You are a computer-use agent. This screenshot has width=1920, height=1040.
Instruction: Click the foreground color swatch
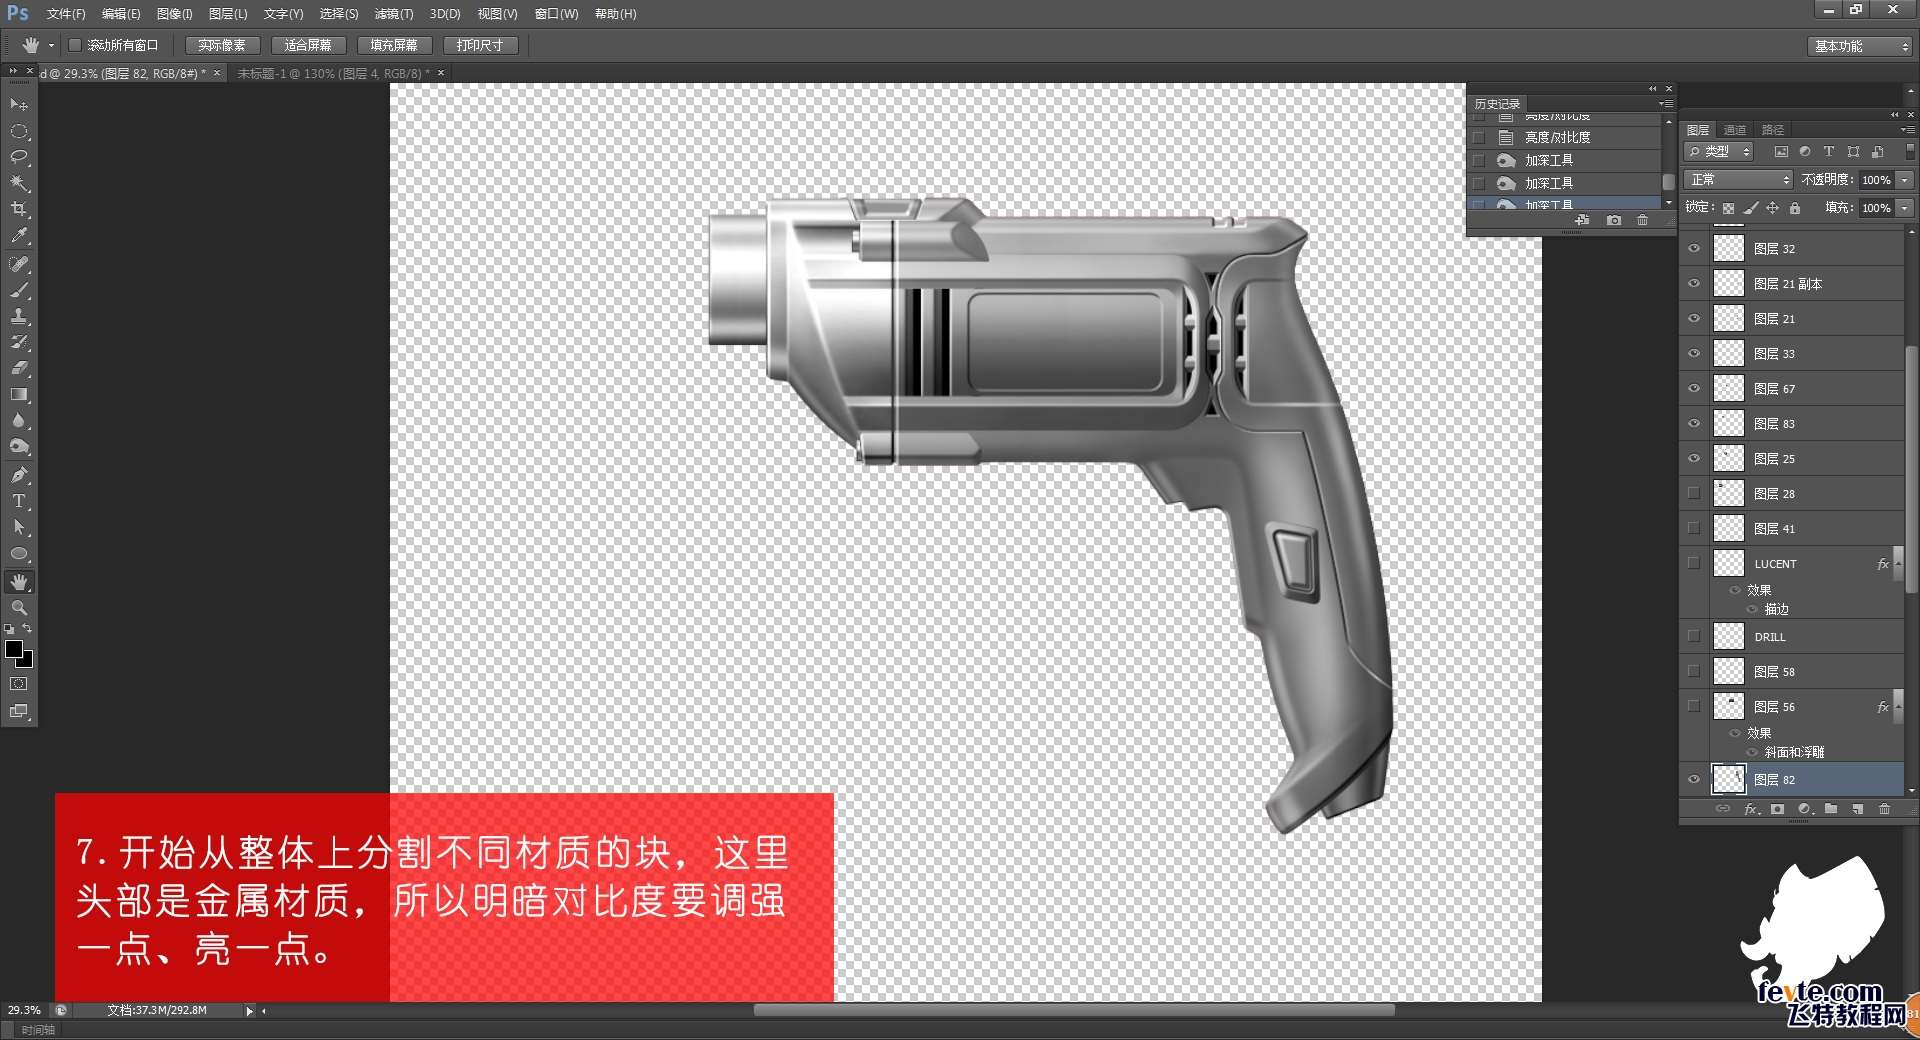tap(14, 650)
